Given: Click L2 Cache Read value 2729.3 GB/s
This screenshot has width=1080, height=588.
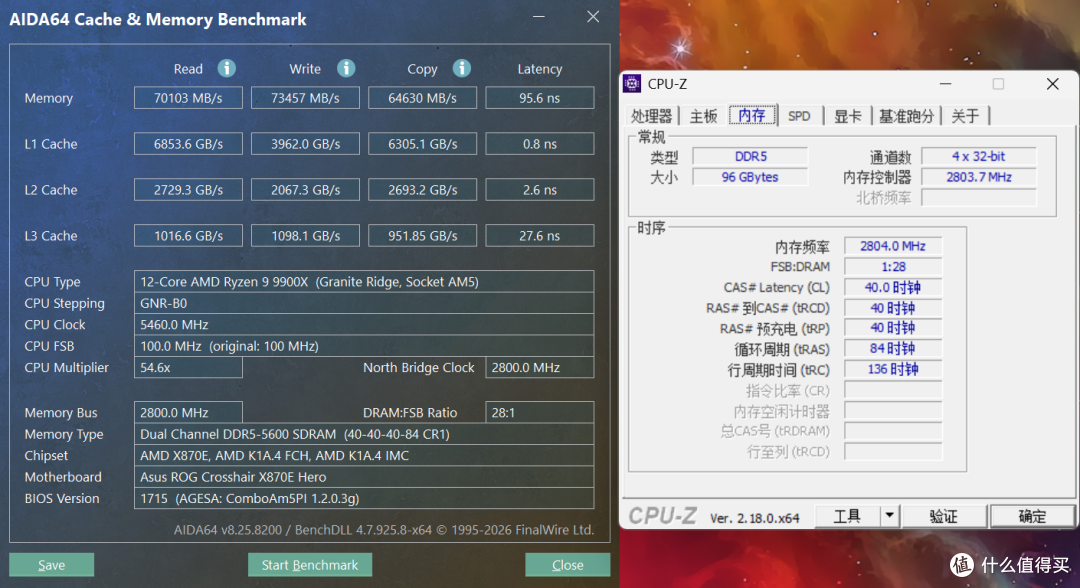Looking at the screenshot, I should (188, 189).
